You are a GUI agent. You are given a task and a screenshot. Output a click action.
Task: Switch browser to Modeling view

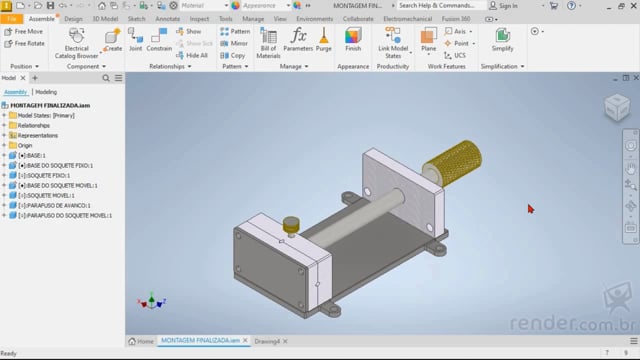[46, 92]
